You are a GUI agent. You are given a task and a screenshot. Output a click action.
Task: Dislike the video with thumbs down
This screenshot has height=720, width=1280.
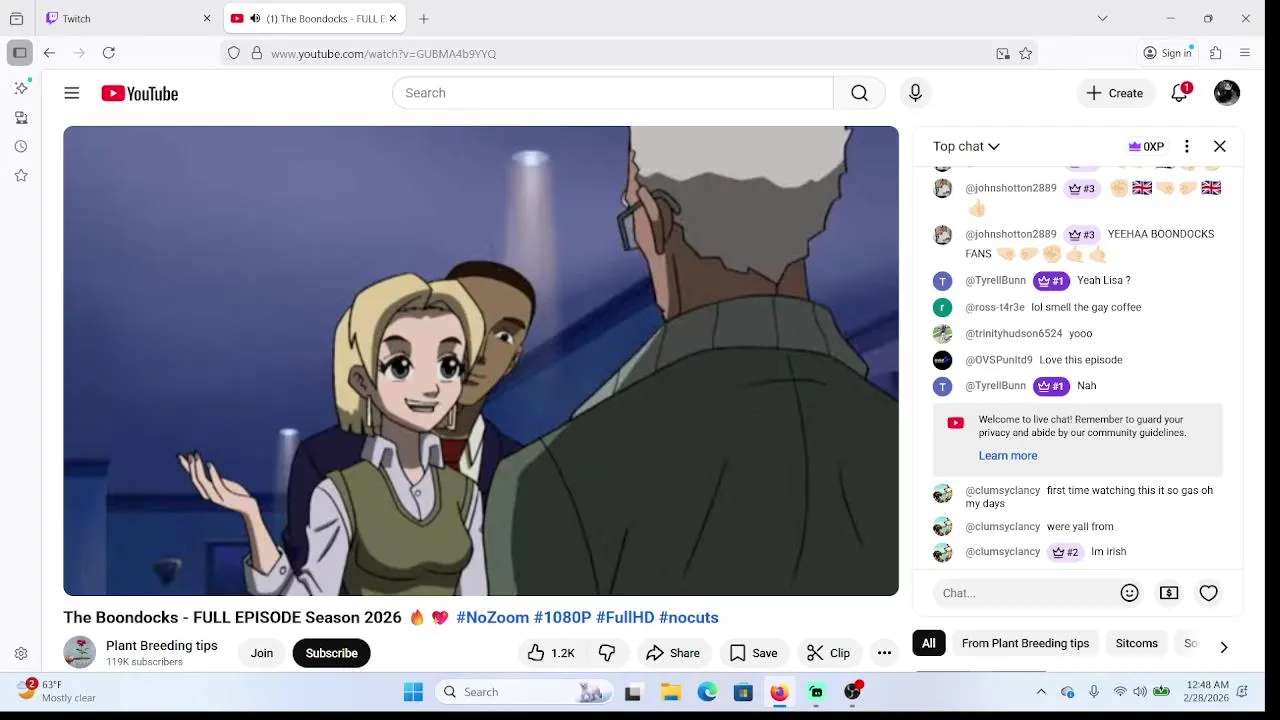click(607, 653)
